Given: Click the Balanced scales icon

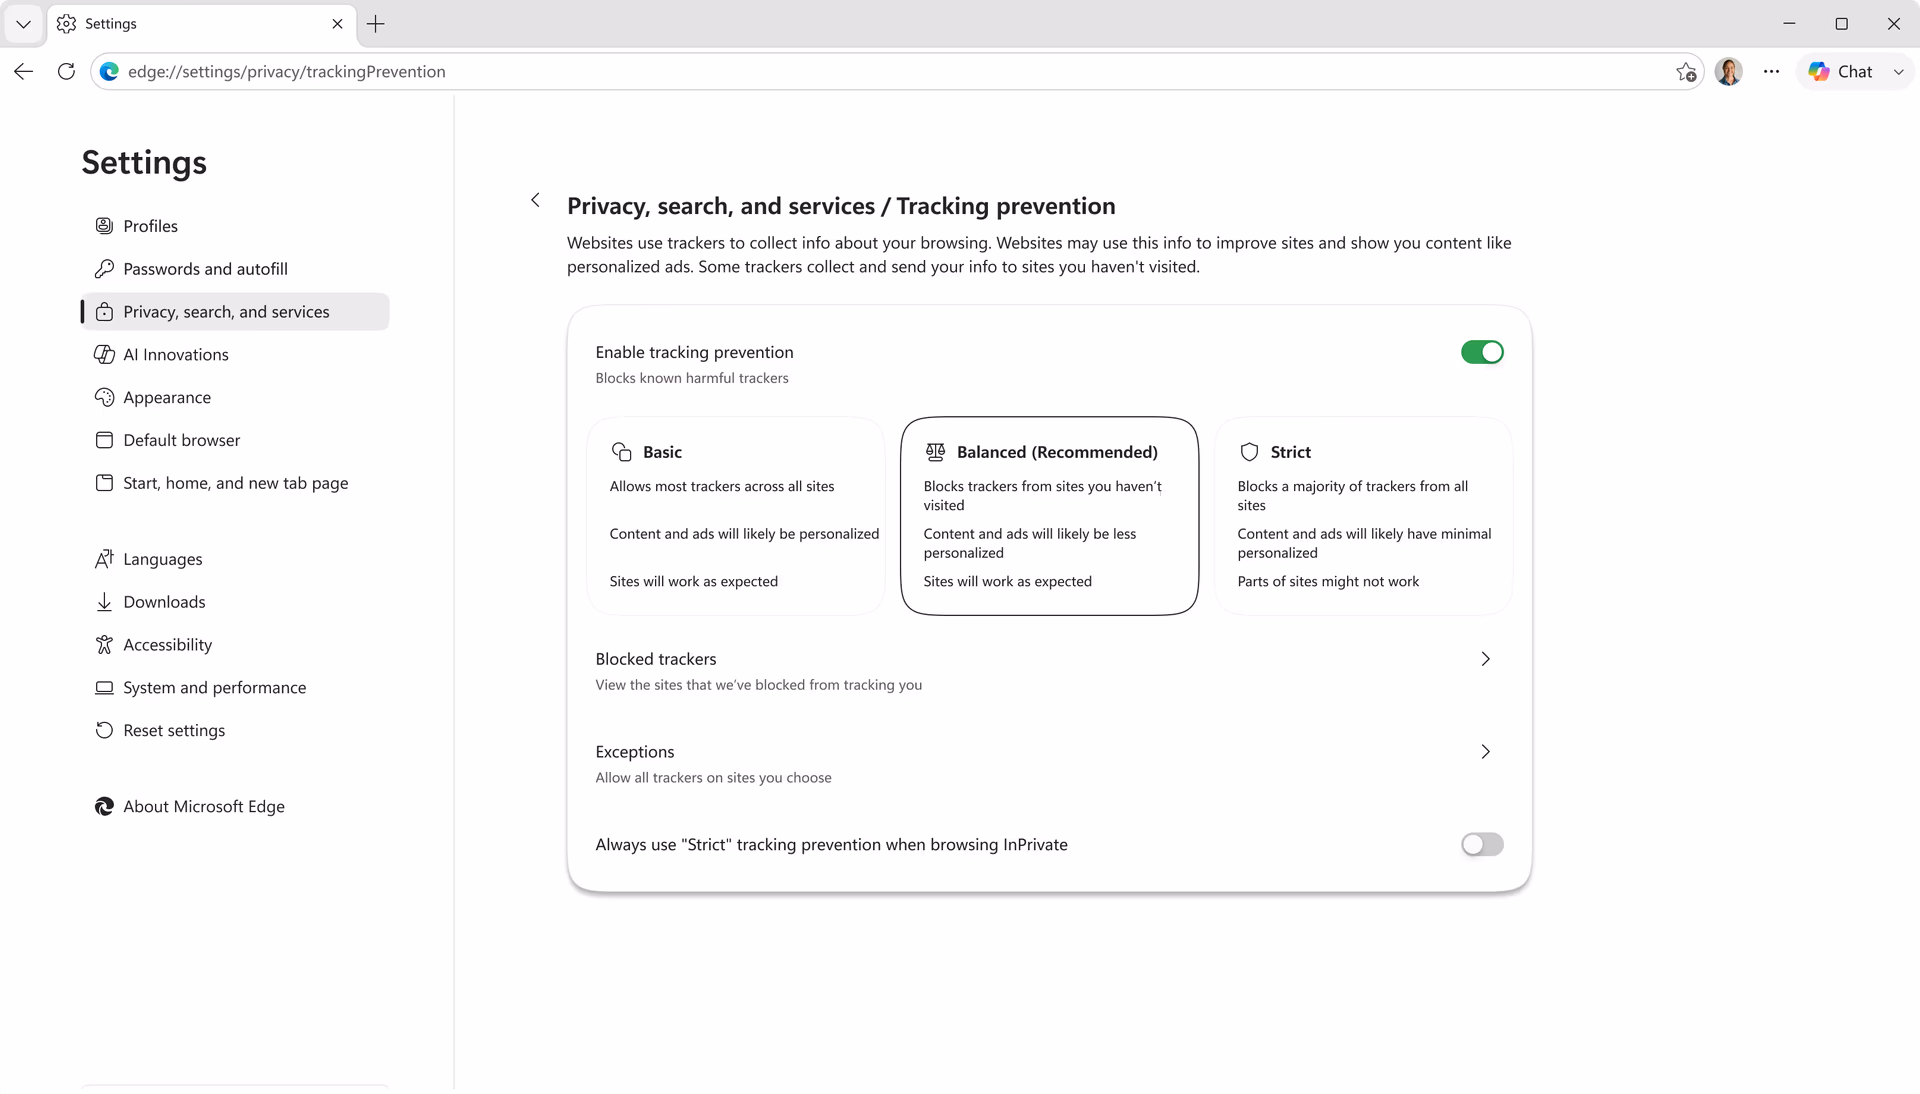Looking at the screenshot, I should 935,452.
